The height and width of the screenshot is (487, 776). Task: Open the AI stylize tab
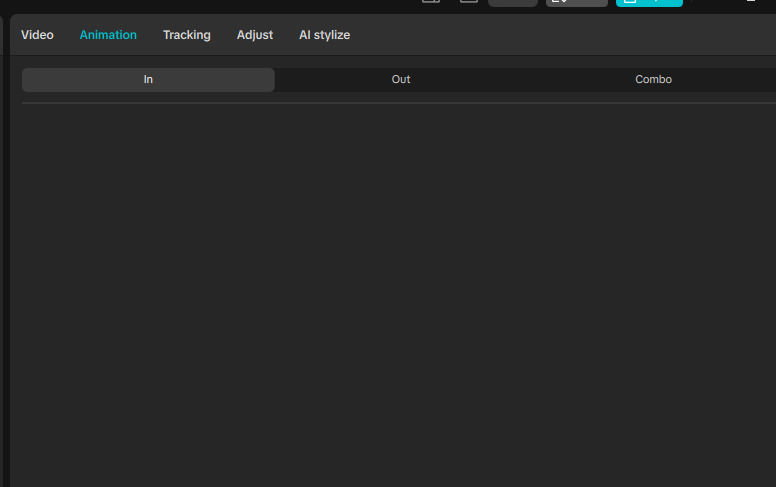[324, 35]
